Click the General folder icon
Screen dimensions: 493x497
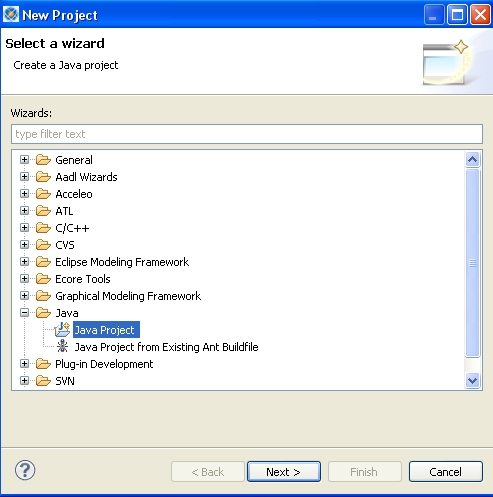(43, 160)
